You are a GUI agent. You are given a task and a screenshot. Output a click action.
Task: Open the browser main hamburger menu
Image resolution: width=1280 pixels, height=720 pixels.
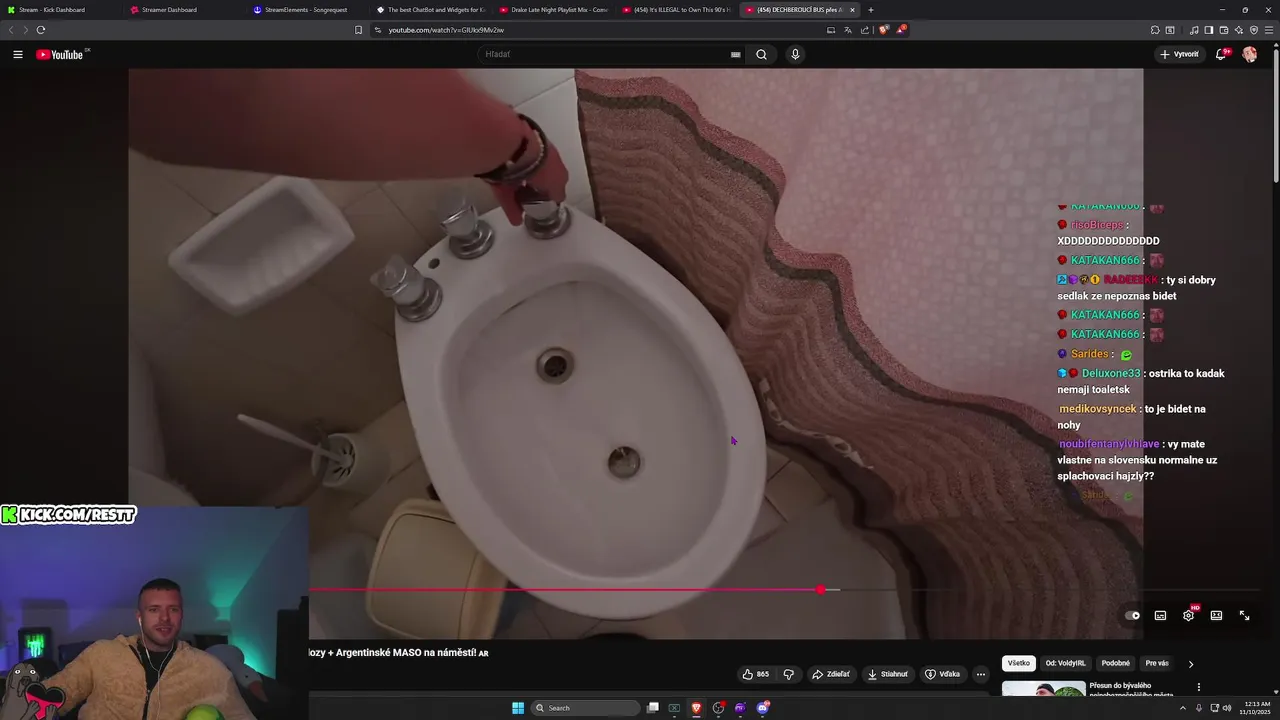pyautogui.click(x=1269, y=30)
